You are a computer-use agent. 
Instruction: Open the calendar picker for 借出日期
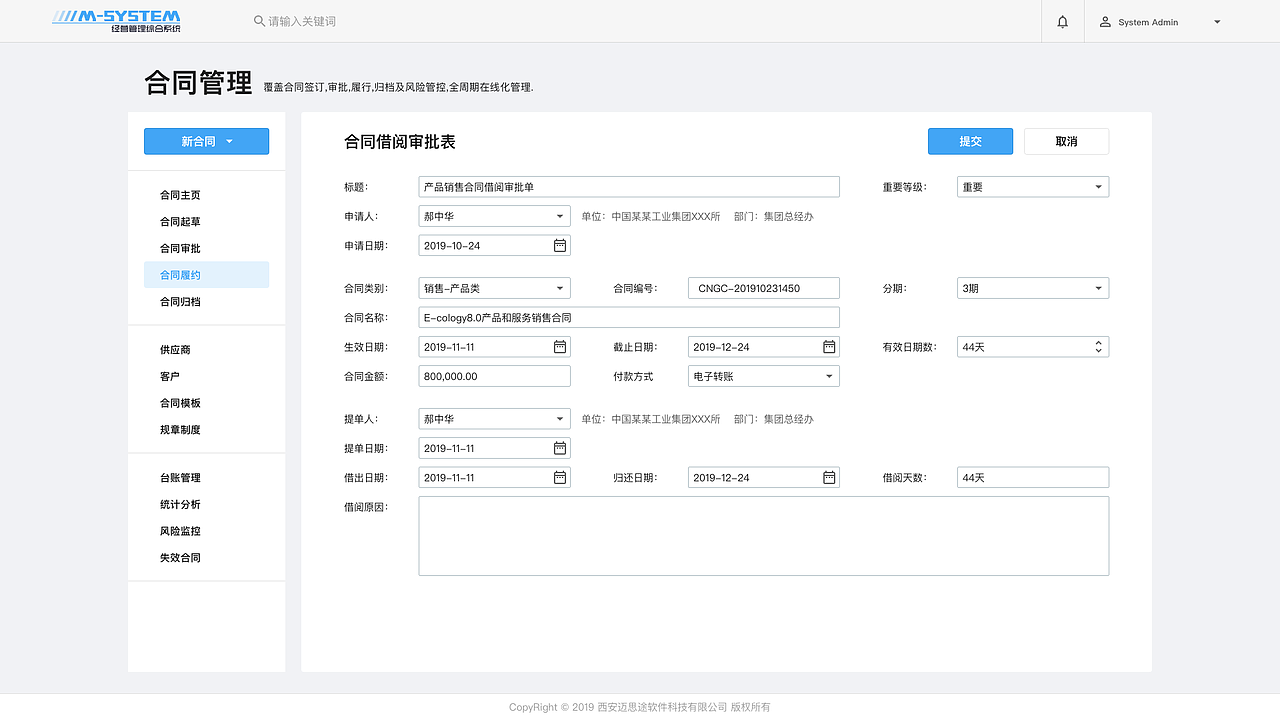tap(559, 477)
